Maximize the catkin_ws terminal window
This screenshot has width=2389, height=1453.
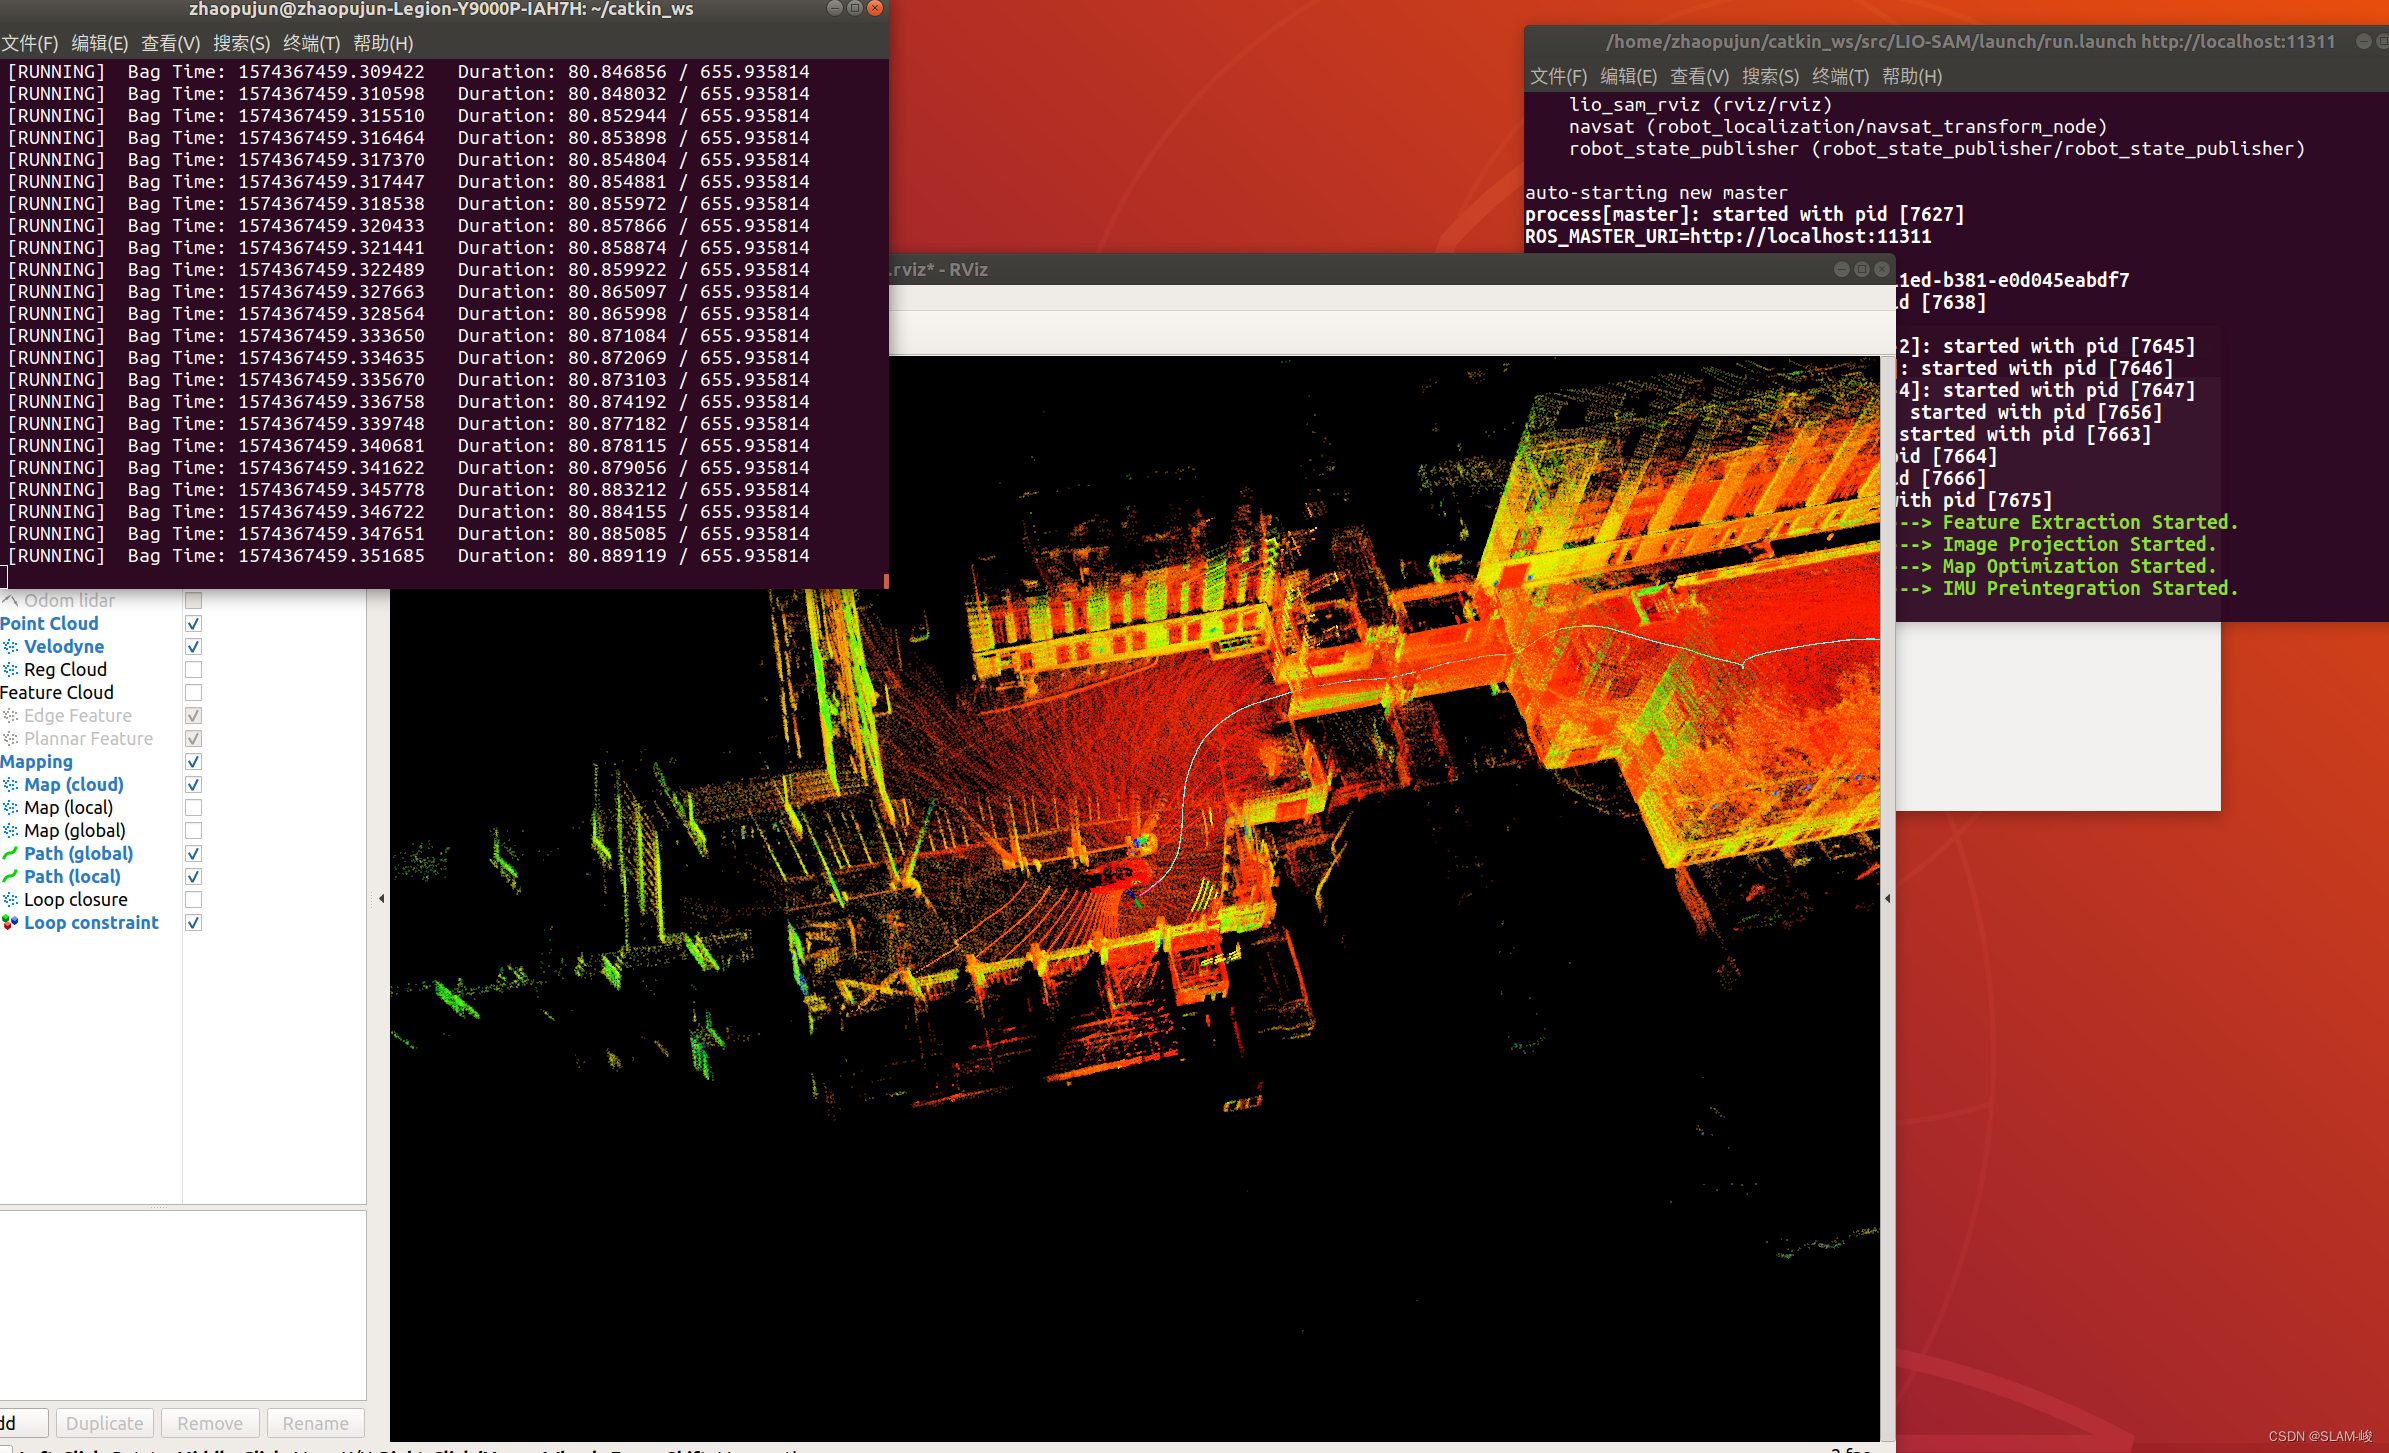click(x=855, y=8)
